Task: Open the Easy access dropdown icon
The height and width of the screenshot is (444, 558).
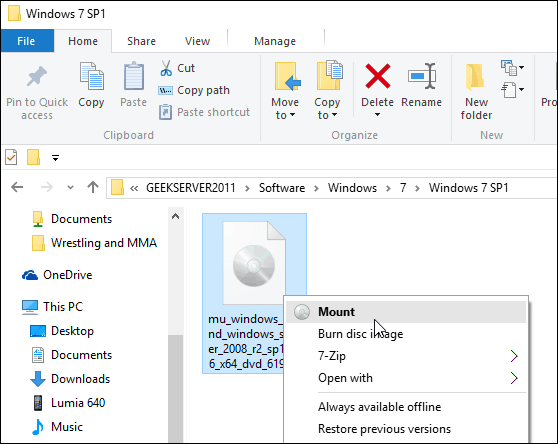Action: pyautogui.click(x=512, y=90)
